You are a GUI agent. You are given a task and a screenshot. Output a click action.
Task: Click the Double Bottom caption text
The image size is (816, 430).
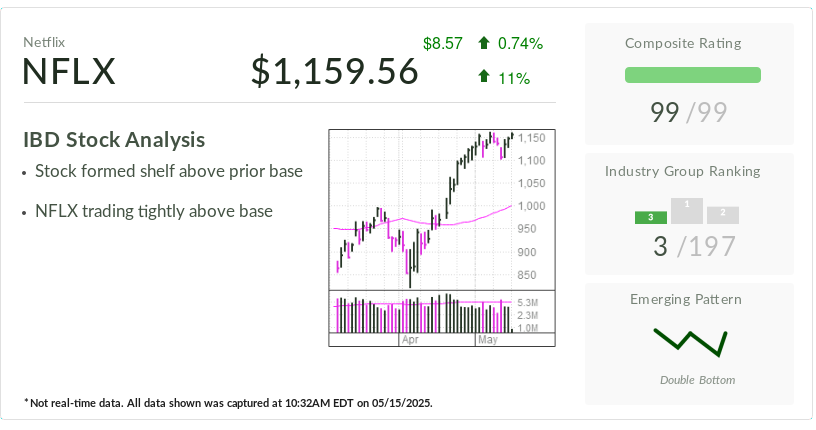[697, 380]
